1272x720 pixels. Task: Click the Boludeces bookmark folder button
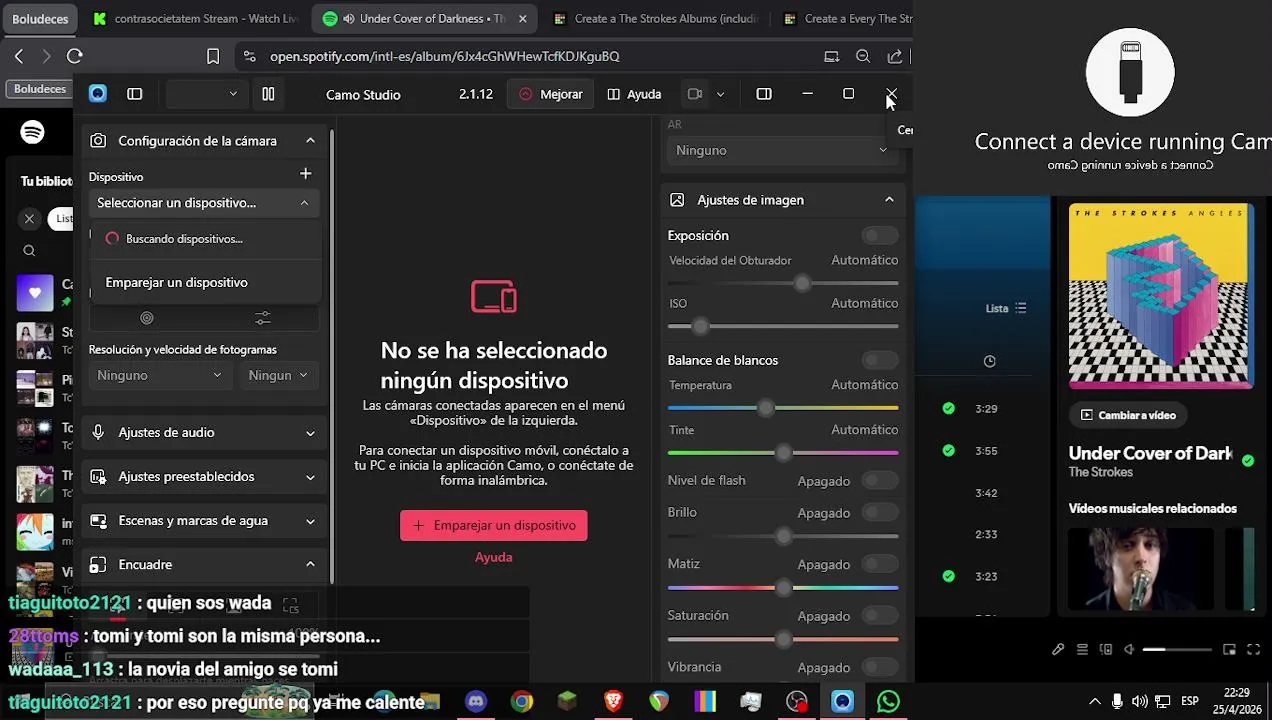click(x=40, y=89)
